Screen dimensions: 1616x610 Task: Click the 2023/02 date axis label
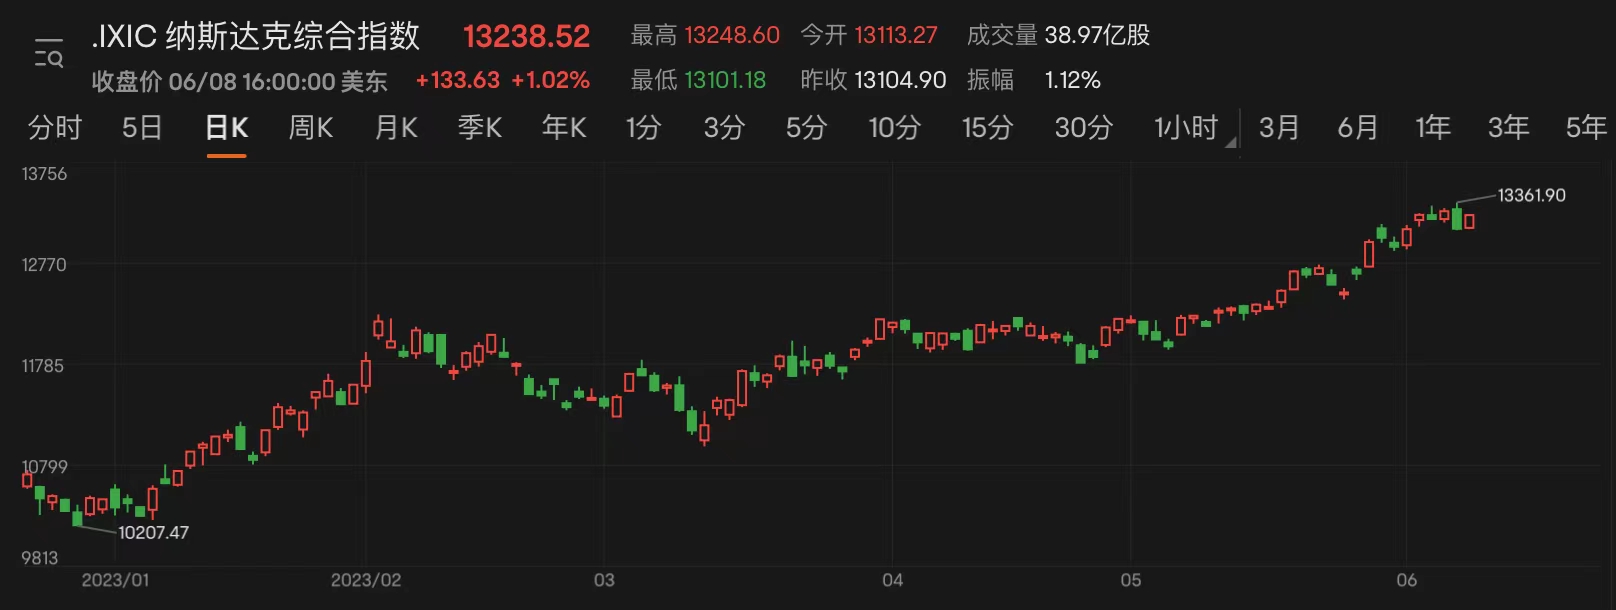point(366,580)
